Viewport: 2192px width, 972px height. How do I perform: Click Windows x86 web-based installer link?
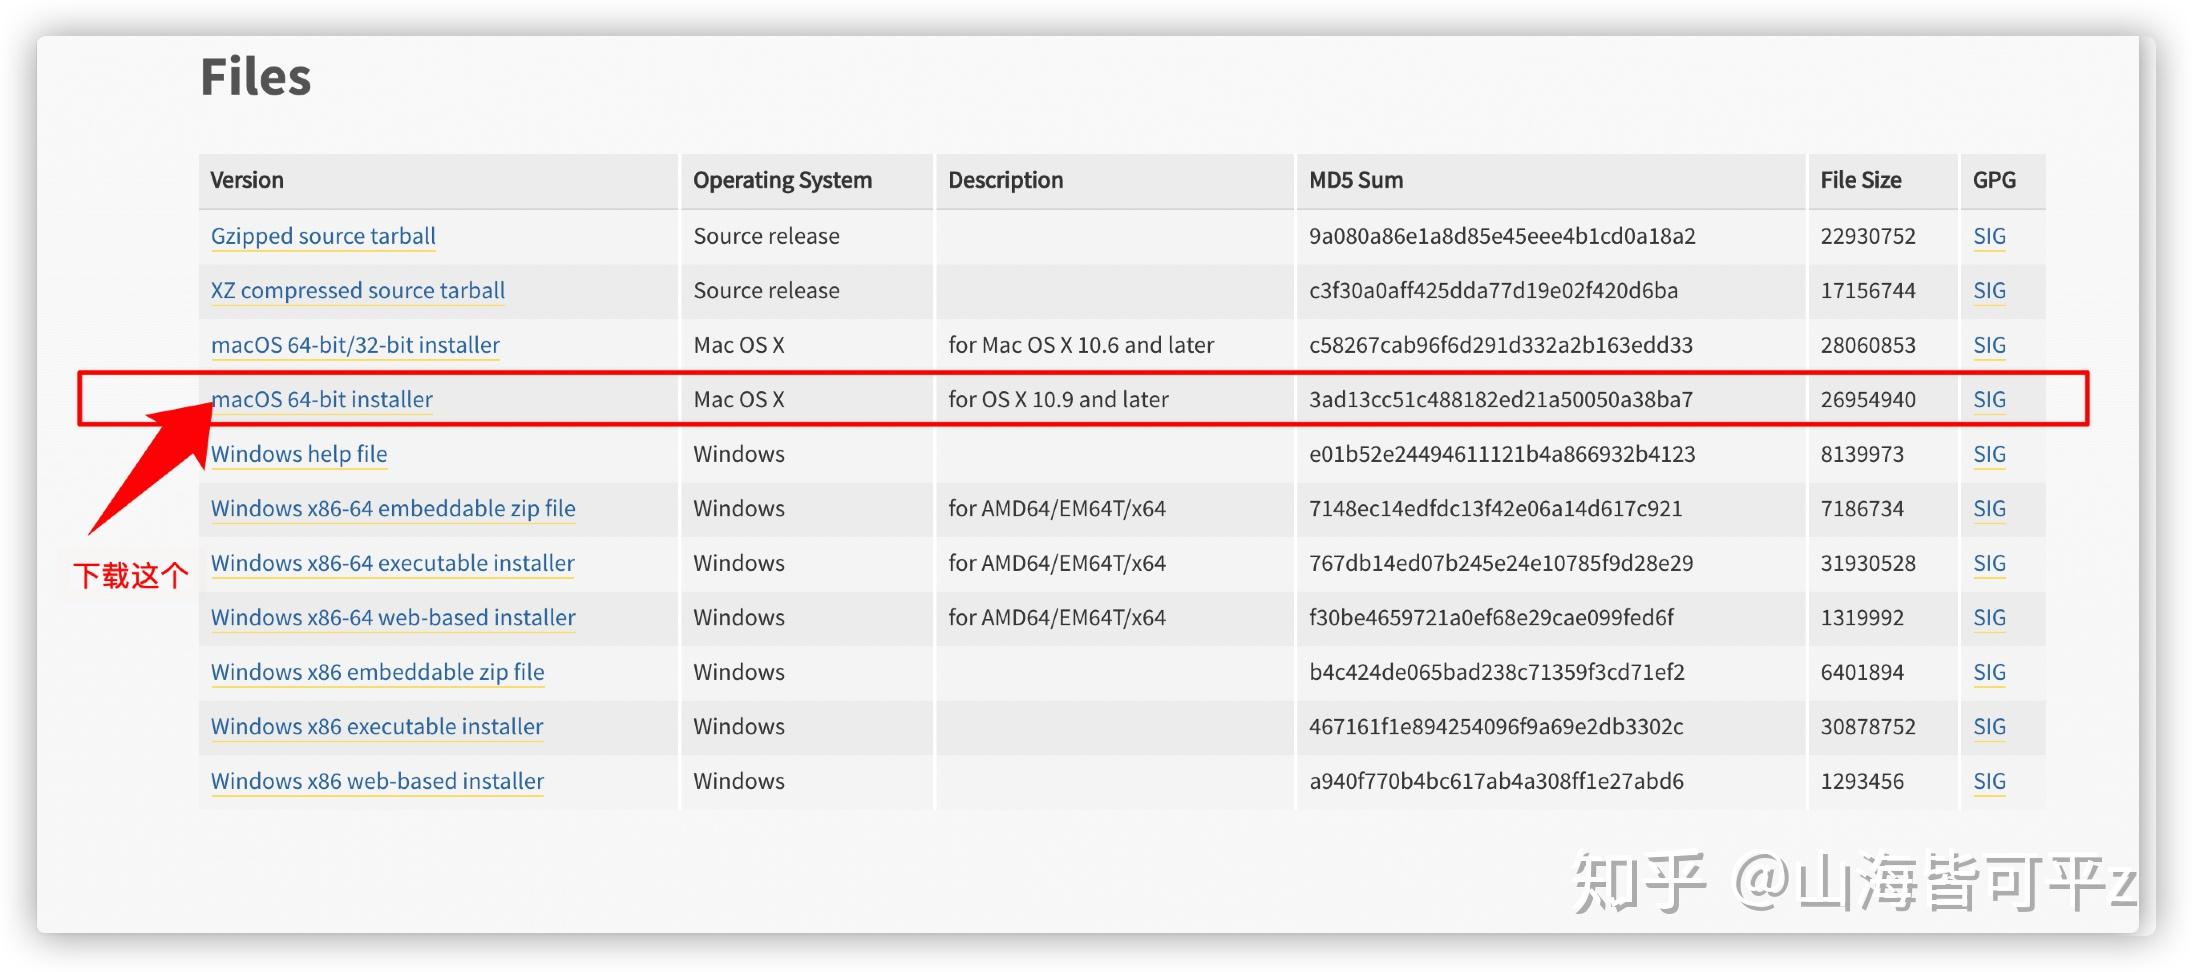[x=377, y=781]
